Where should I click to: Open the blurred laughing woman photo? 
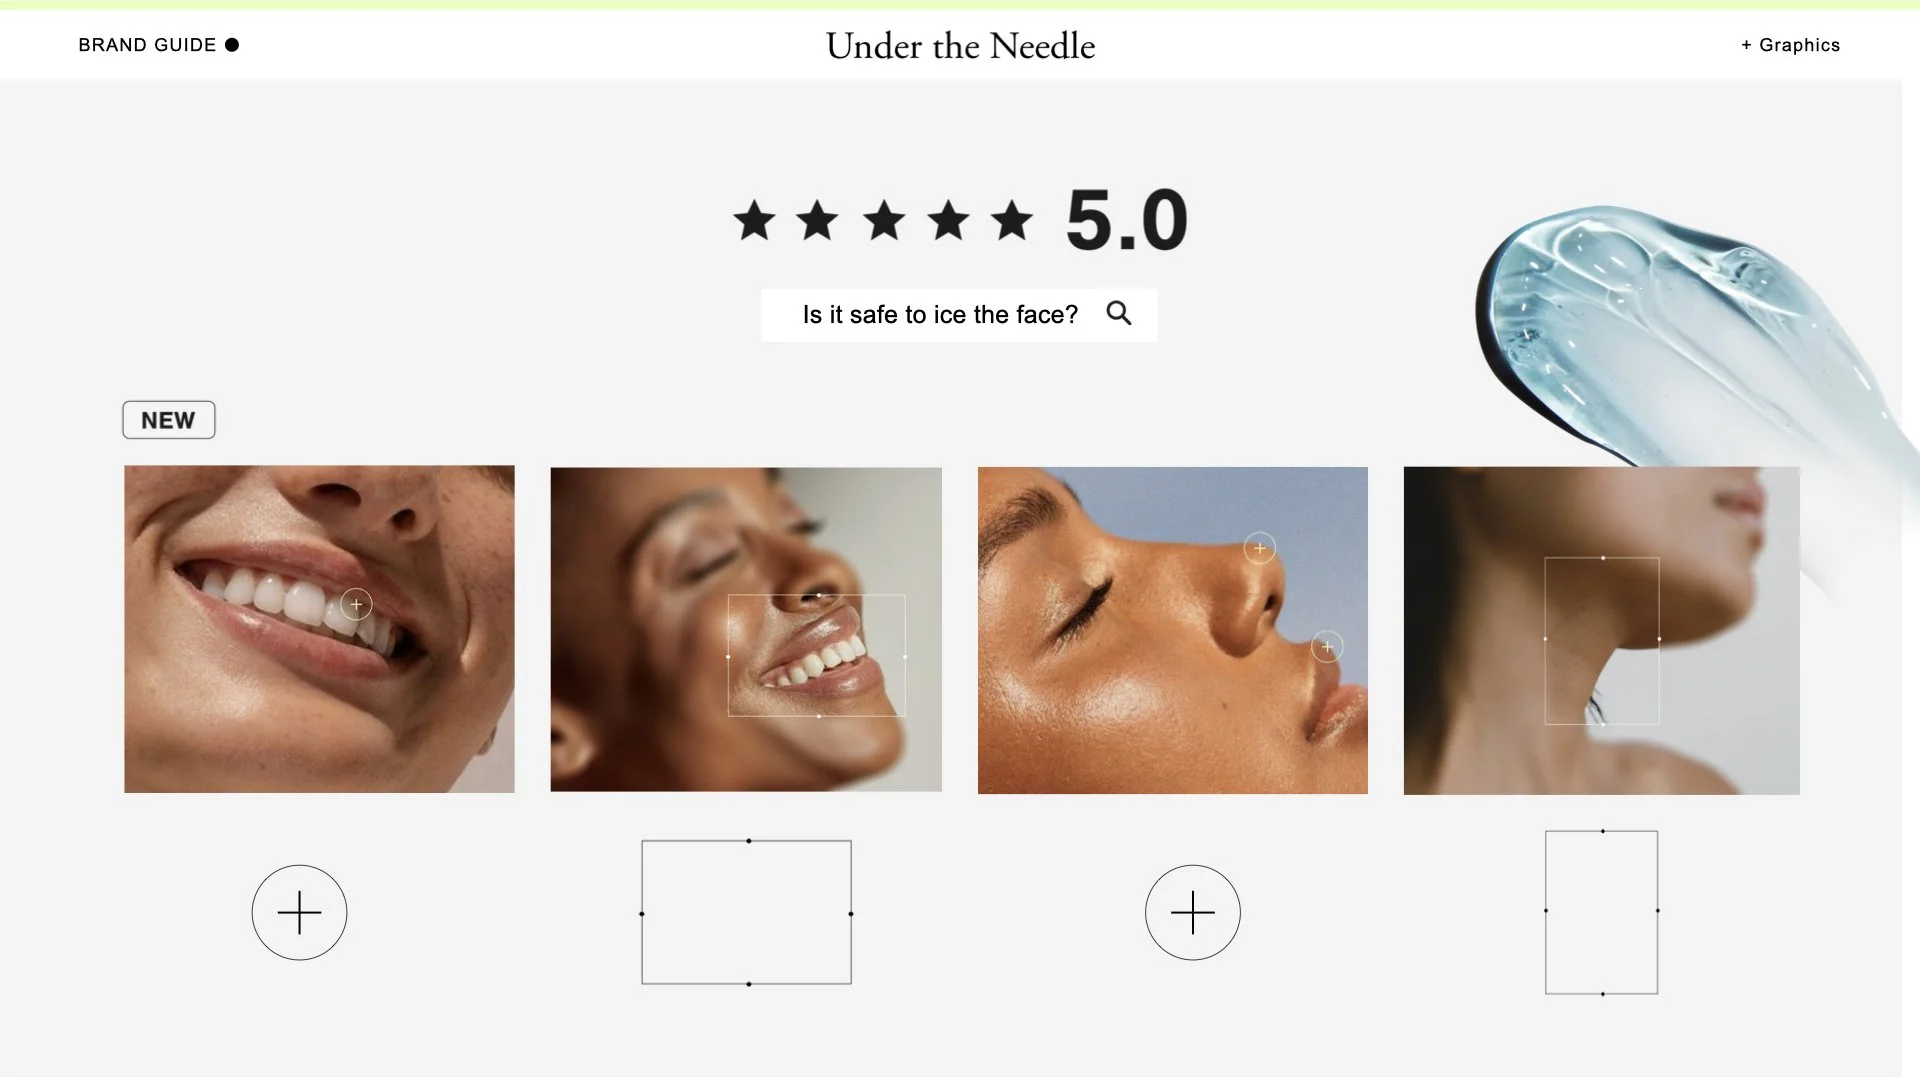pyautogui.click(x=746, y=630)
